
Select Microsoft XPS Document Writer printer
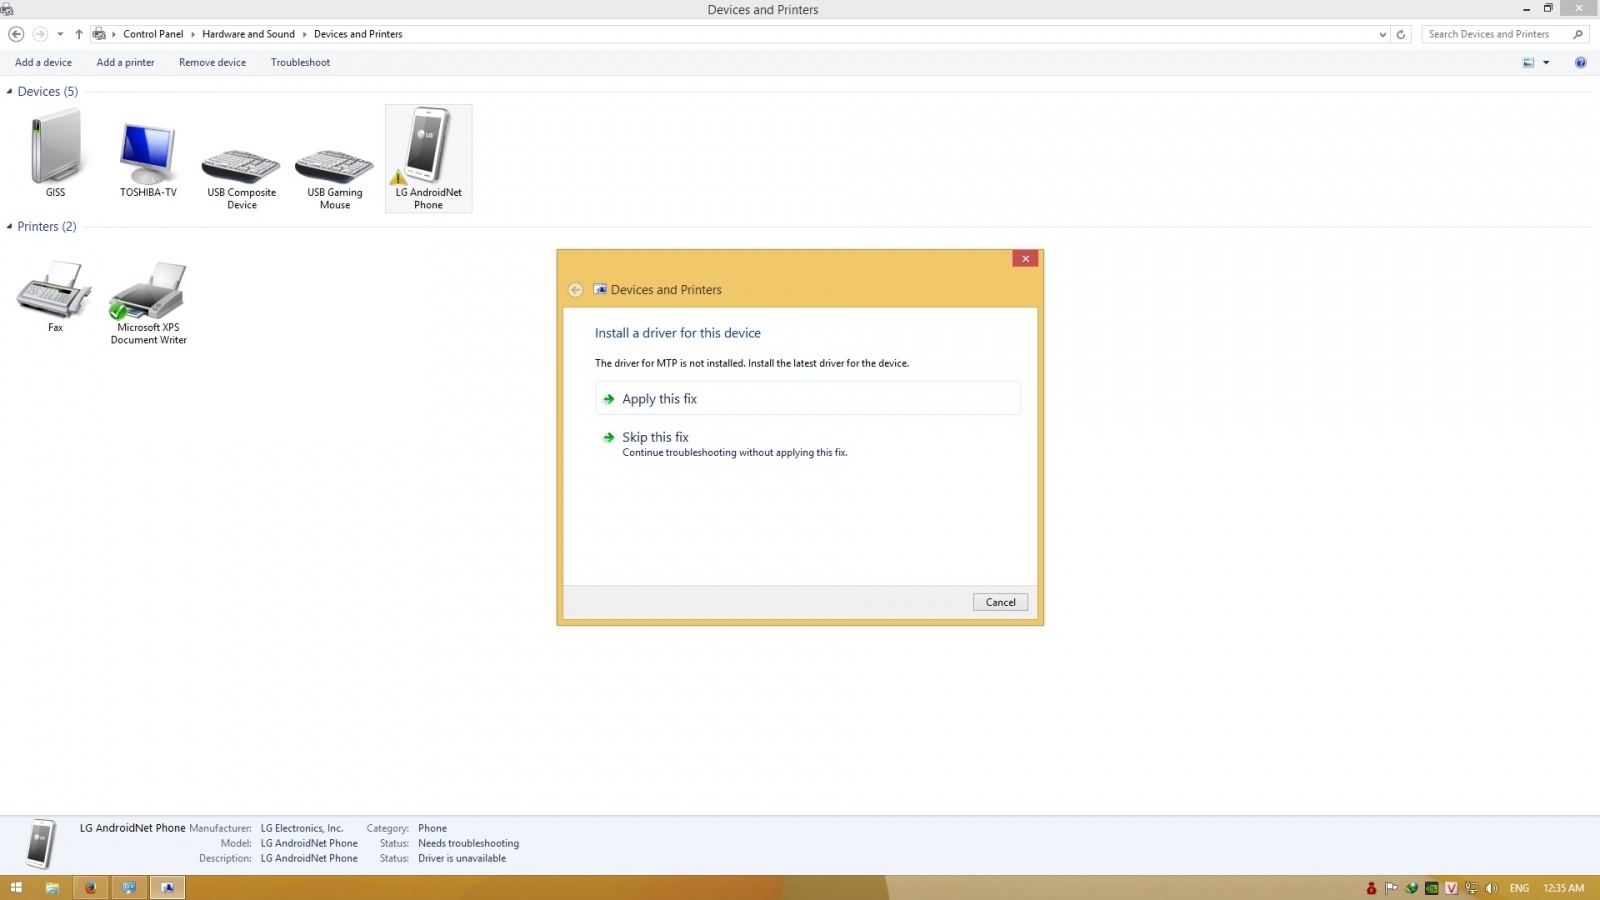(148, 292)
